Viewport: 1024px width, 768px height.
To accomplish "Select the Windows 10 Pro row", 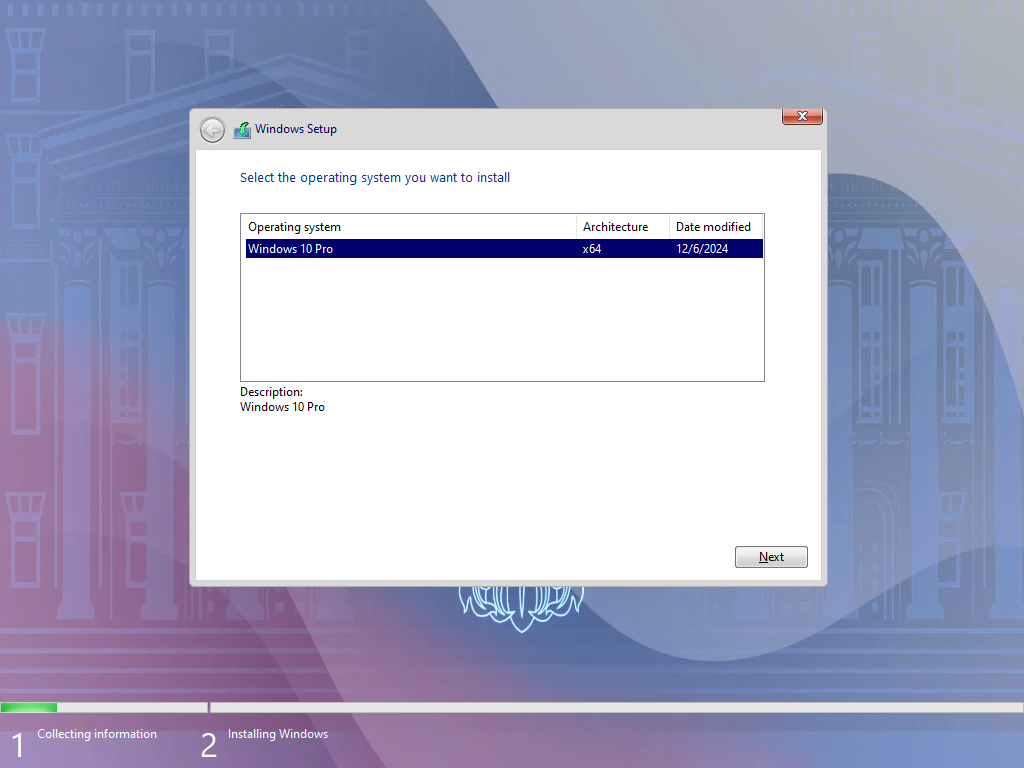I will 504,249.
